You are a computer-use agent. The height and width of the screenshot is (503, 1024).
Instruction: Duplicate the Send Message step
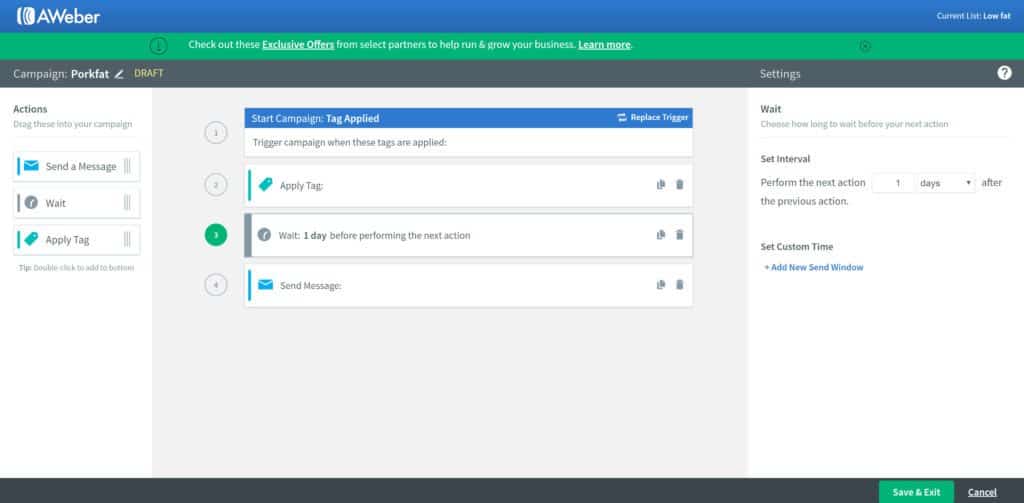coord(661,285)
